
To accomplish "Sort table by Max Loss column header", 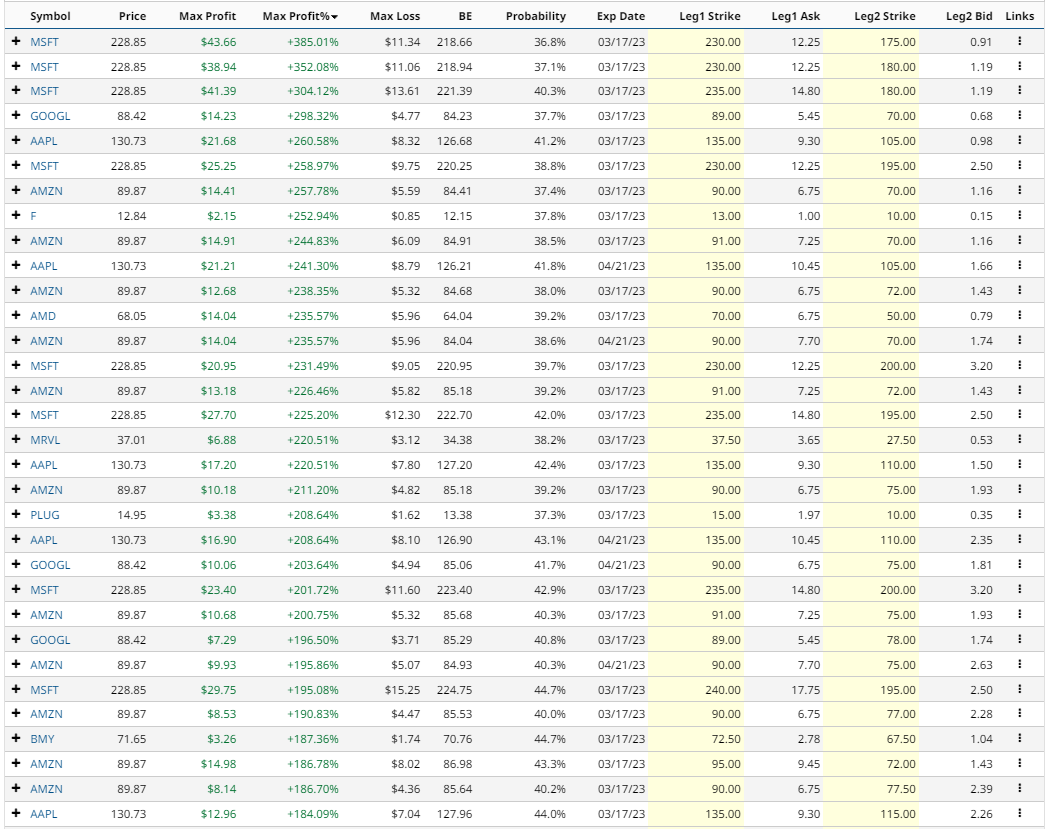I will coord(395,16).
